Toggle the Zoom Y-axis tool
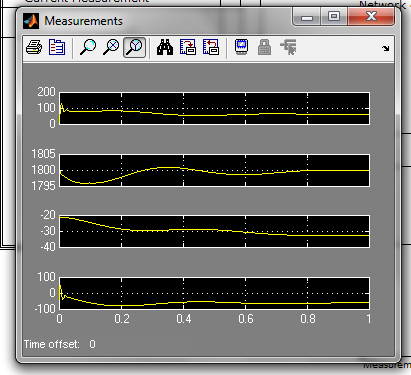Viewport: 411px width, 375px height. tap(134, 47)
